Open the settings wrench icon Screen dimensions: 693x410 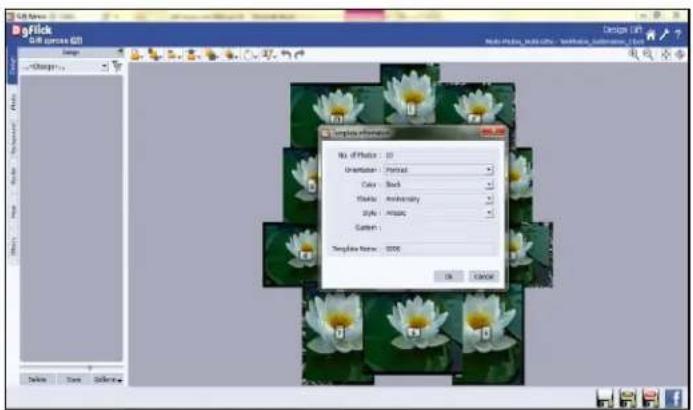[664, 35]
